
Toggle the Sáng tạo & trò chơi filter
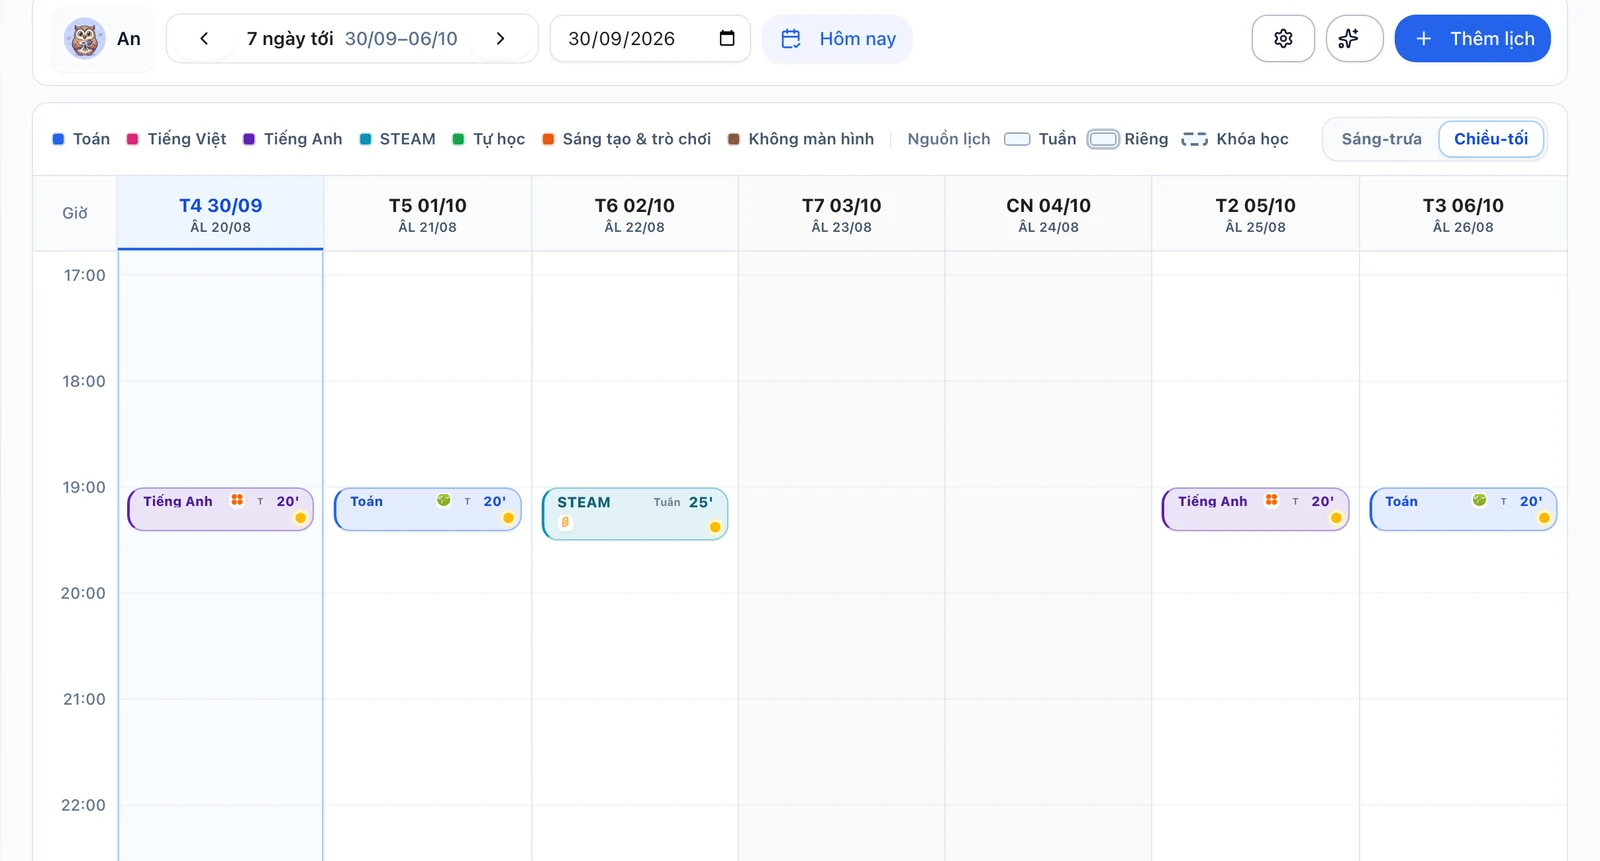click(627, 139)
